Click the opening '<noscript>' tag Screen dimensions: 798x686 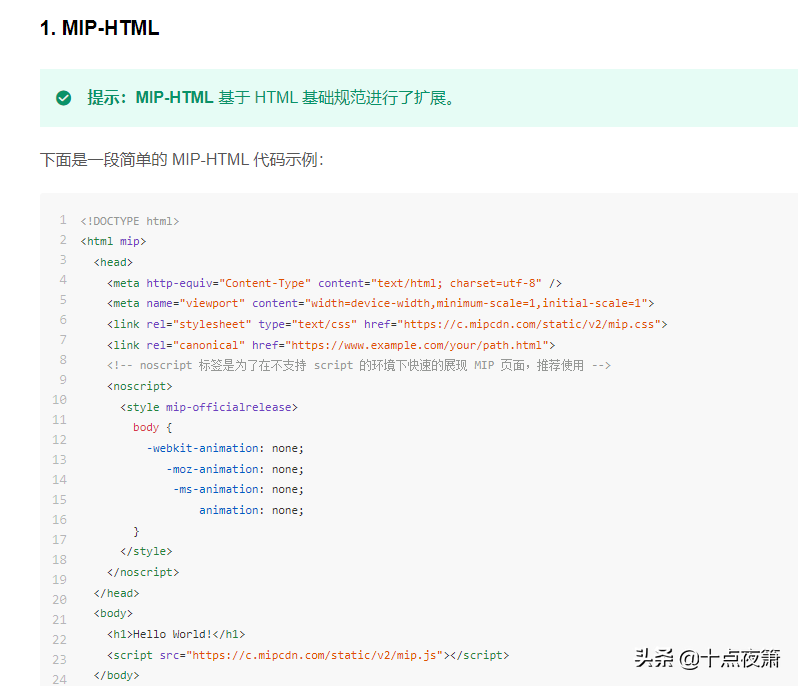coord(139,387)
